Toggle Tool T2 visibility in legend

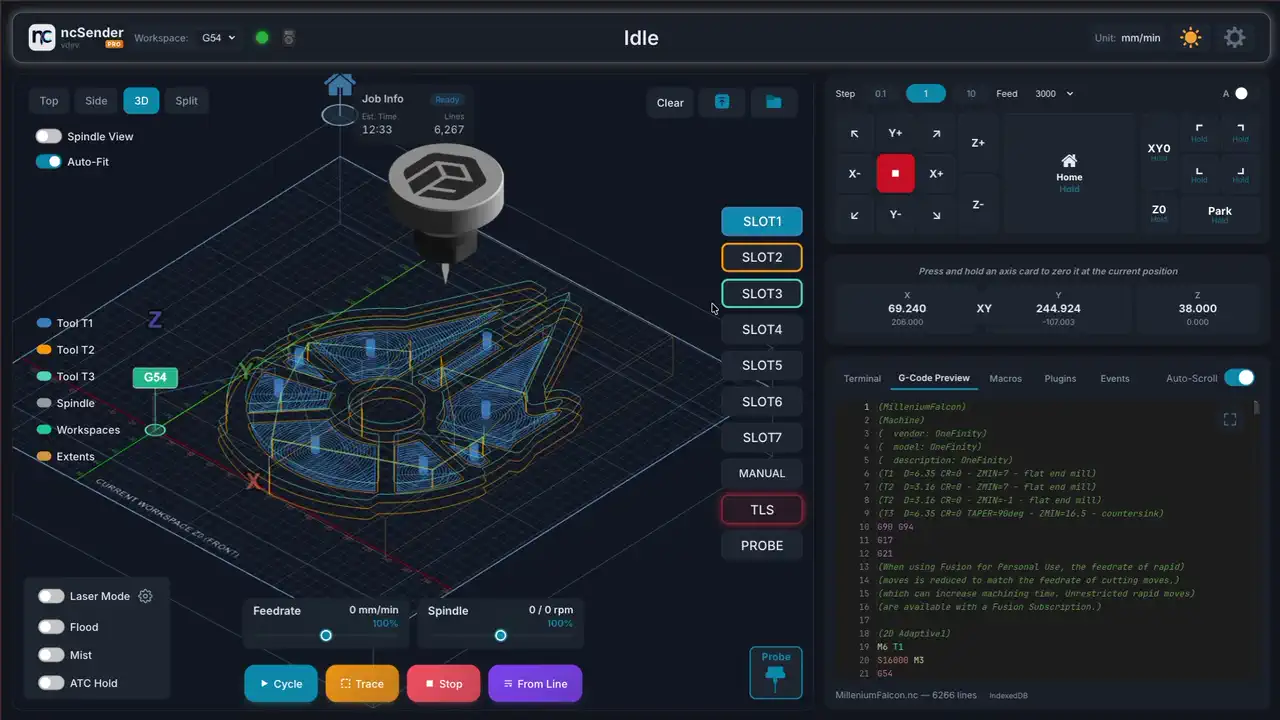65,350
